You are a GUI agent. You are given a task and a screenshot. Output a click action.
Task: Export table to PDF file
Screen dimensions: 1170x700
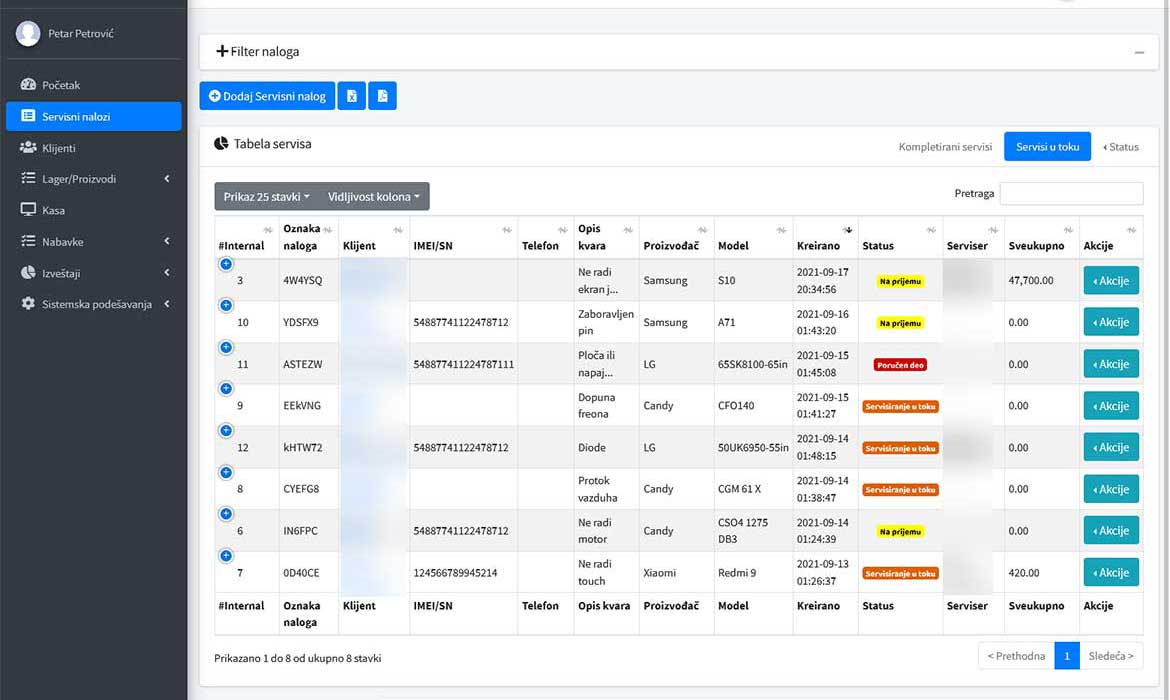coord(382,96)
